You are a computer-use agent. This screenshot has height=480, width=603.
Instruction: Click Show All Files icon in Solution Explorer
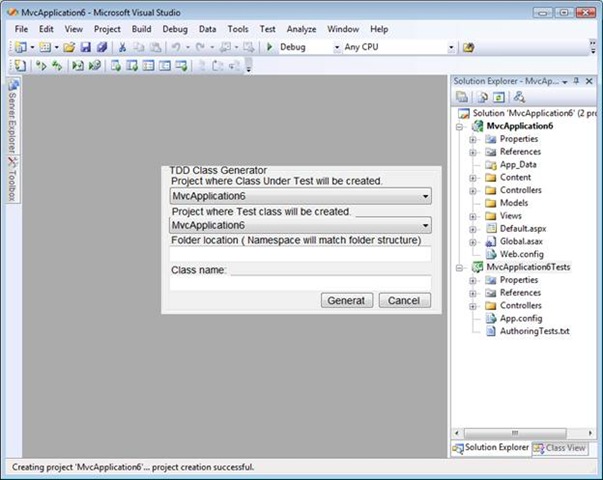click(x=483, y=97)
